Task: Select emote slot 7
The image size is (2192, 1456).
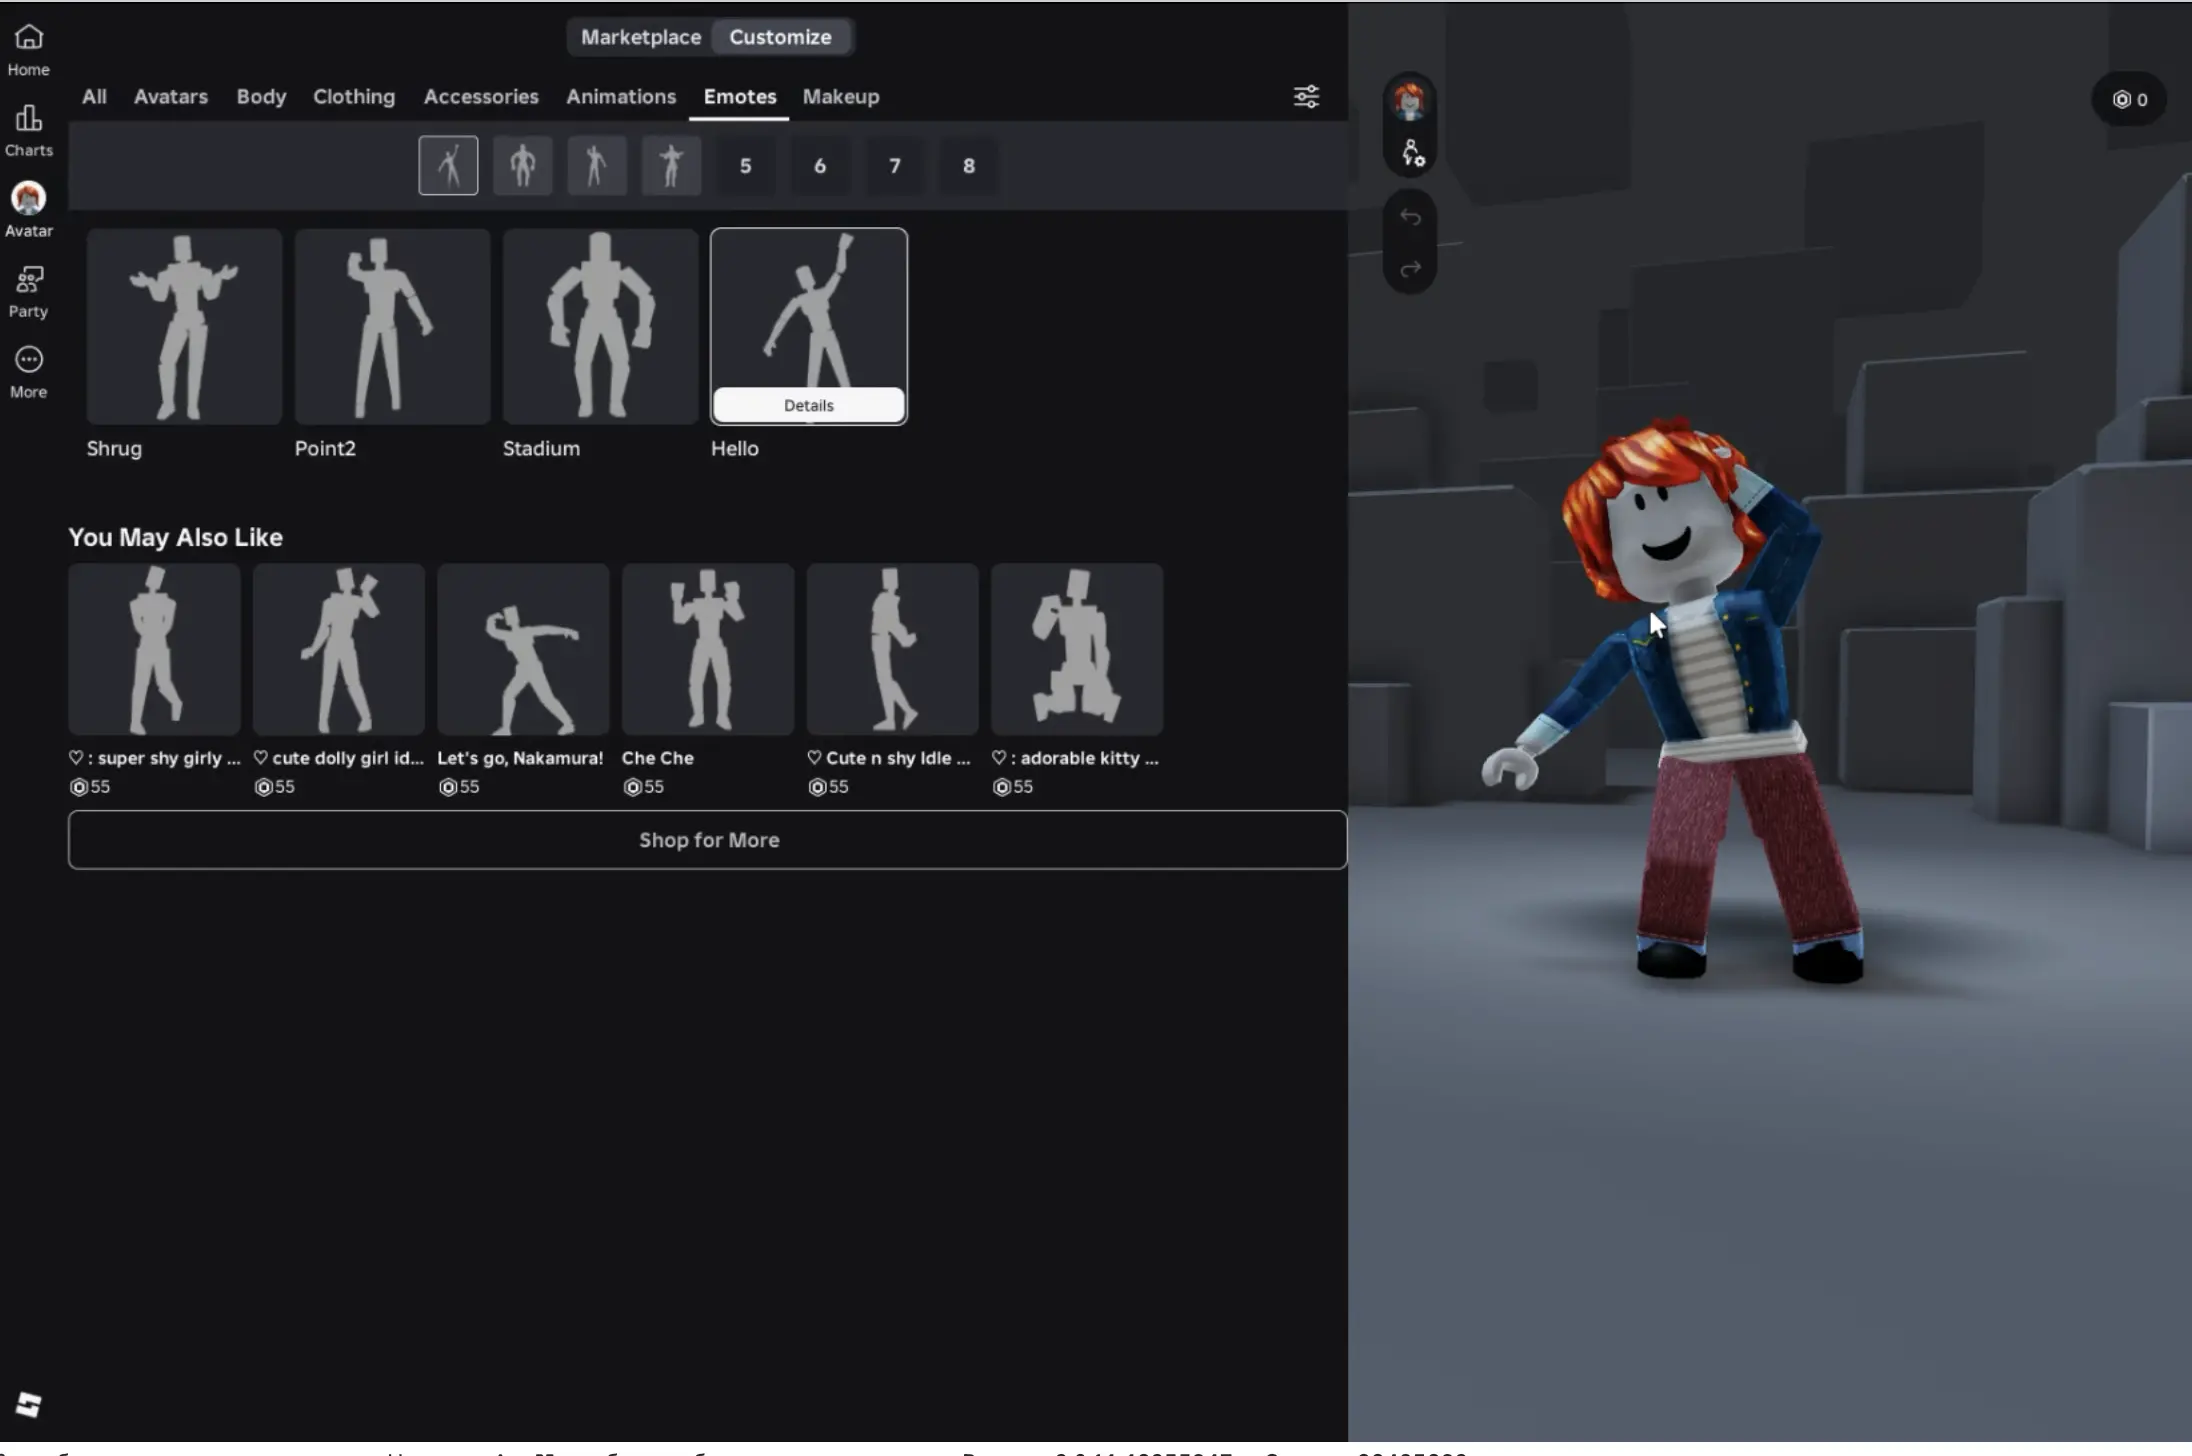Action: tap(894, 165)
